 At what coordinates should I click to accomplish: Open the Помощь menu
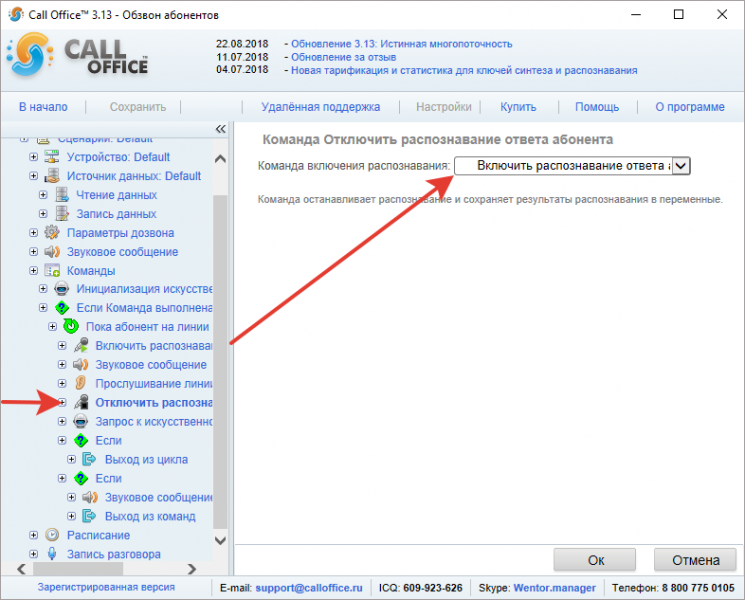597,107
